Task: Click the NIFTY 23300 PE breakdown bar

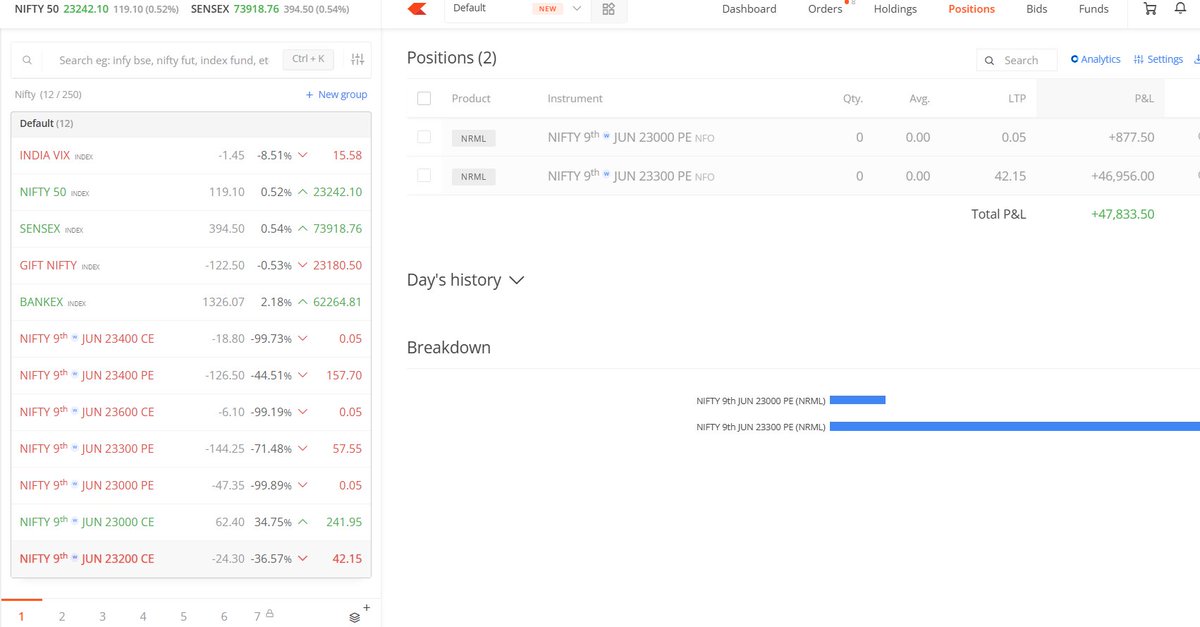Action: [1015, 427]
